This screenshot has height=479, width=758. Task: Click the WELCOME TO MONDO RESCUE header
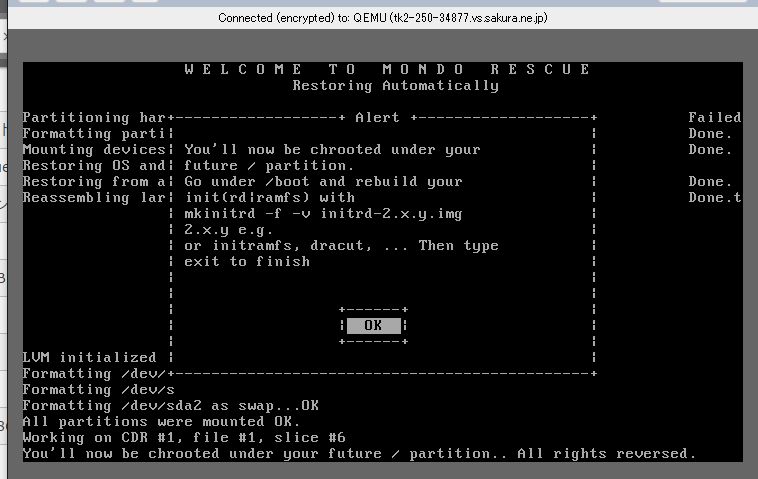[387, 69]
